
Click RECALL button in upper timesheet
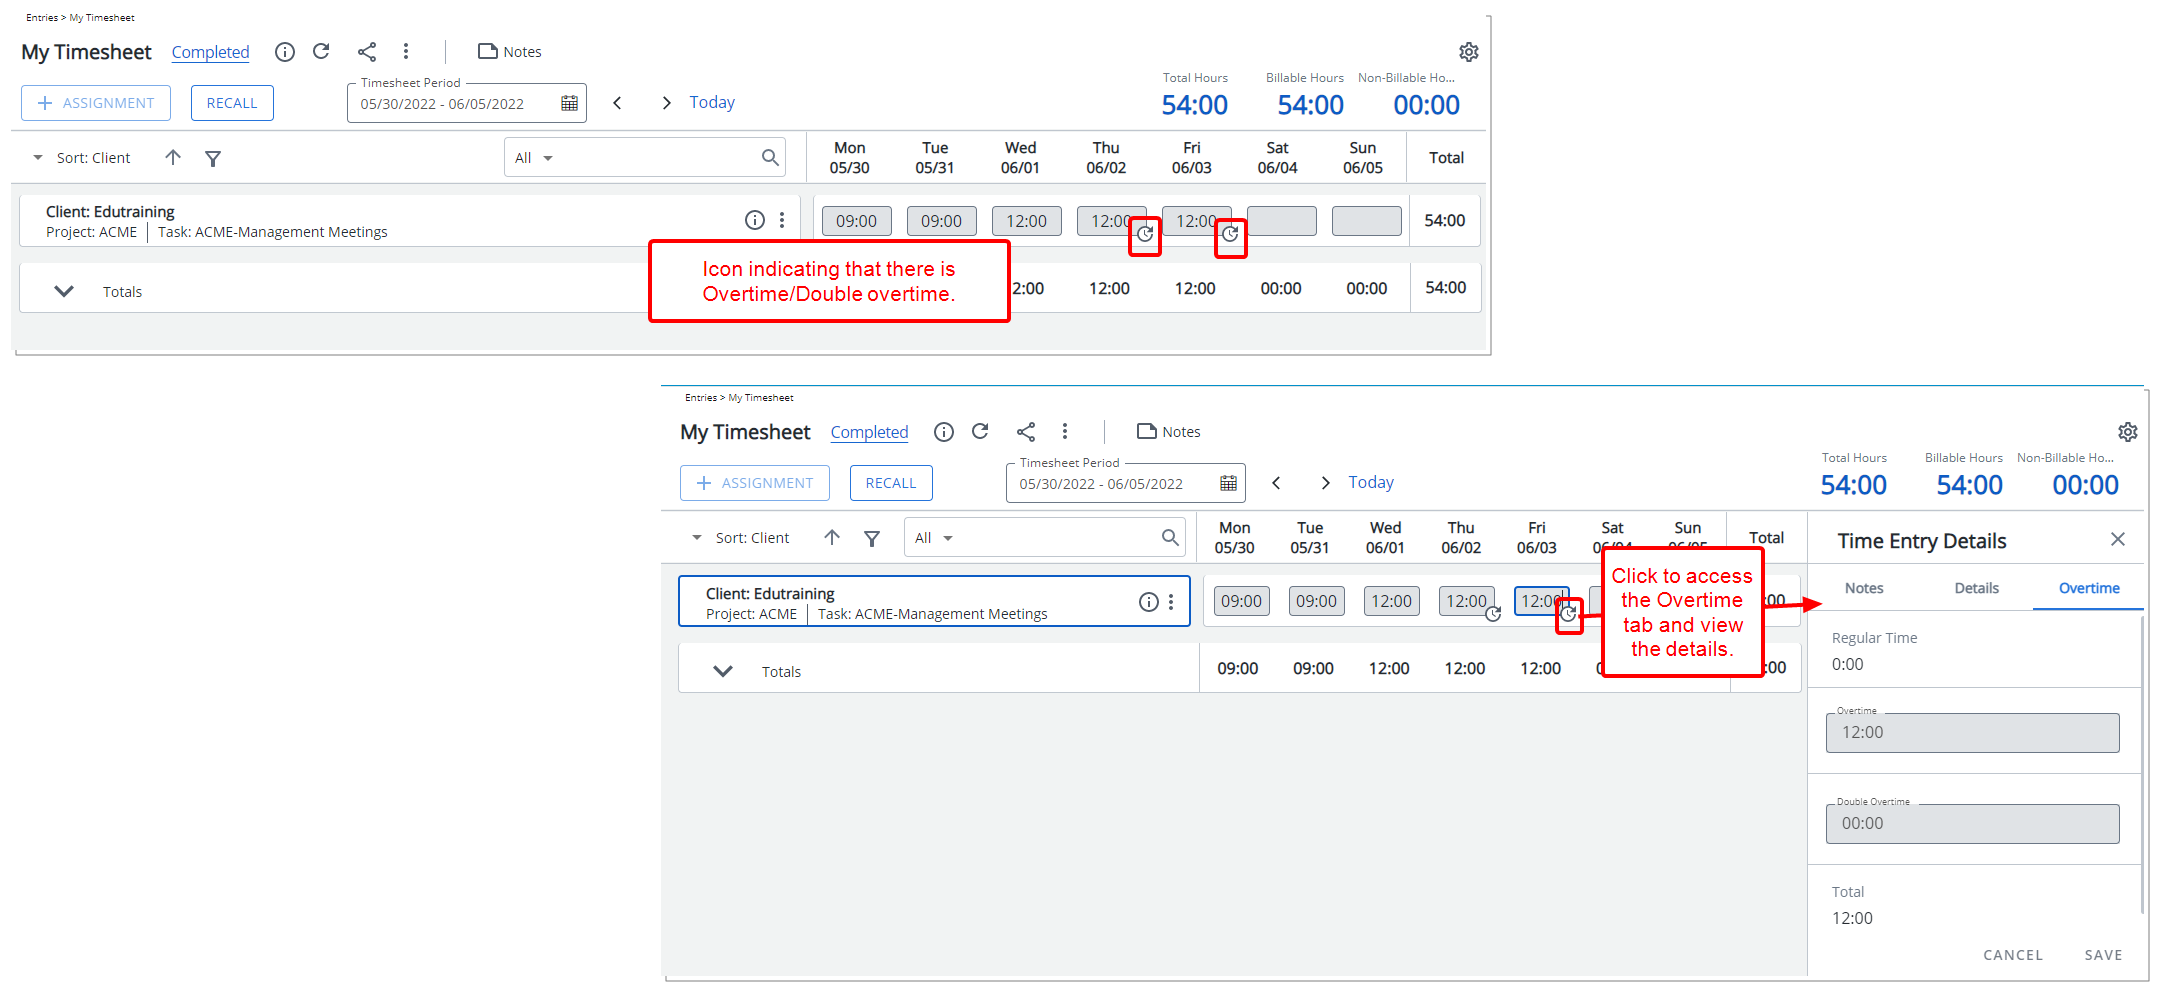232,103
